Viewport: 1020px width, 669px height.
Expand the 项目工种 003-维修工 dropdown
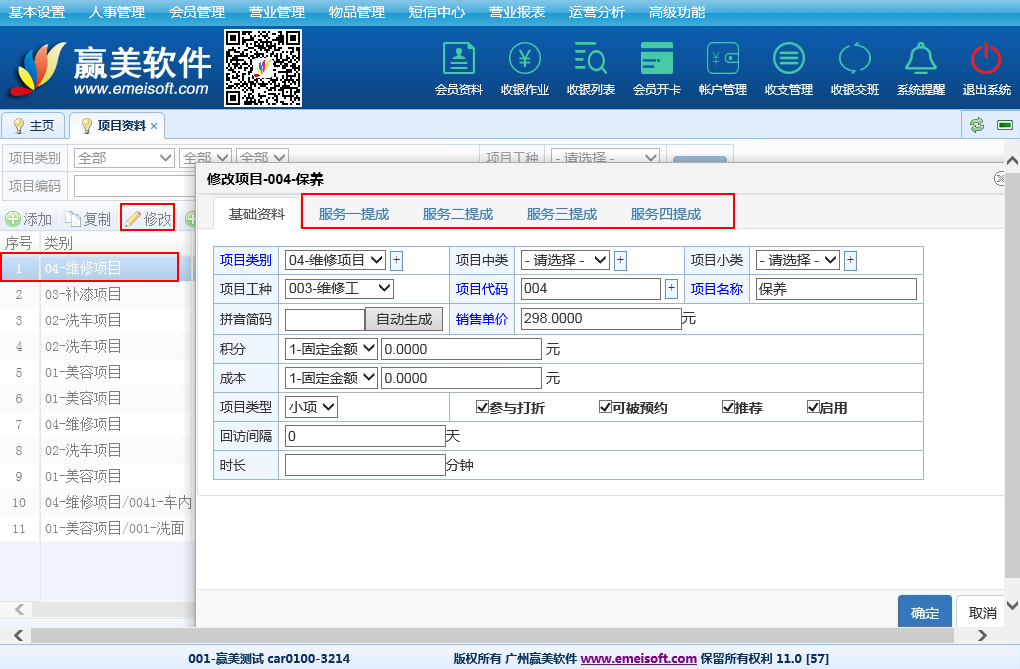(339, 289)
